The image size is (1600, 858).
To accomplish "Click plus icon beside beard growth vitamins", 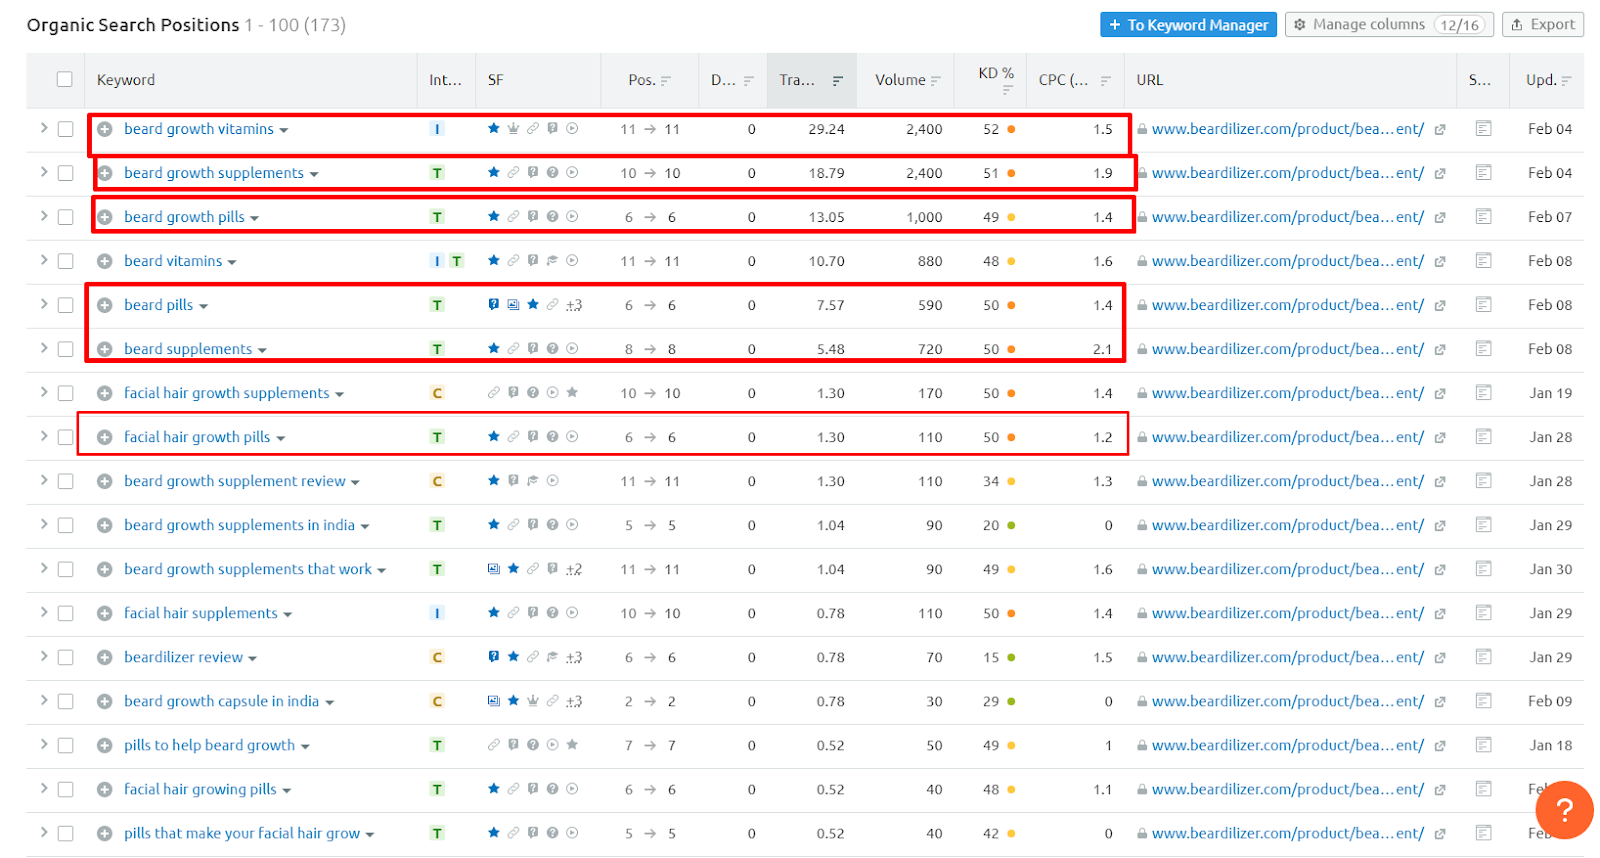I will point(104,130).
